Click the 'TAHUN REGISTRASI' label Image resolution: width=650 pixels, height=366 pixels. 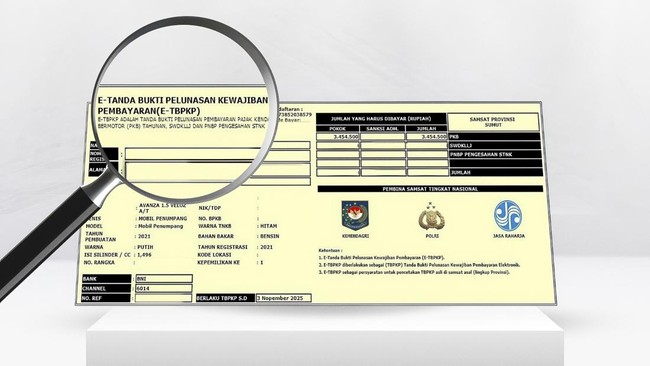[223, 247]
